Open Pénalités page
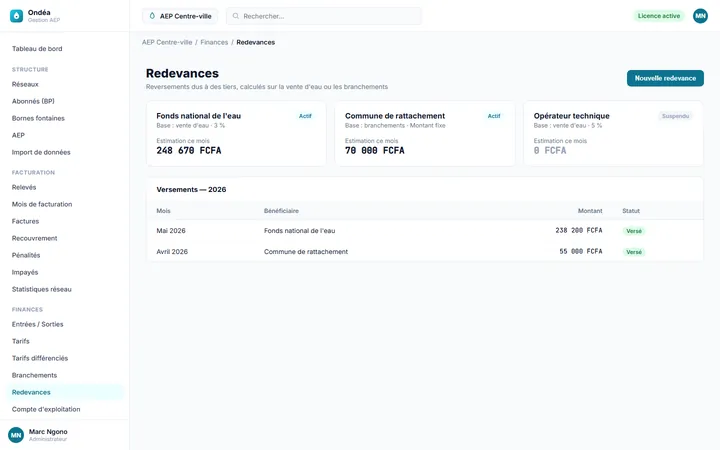720x450 pixels. (x=26, y=255)
